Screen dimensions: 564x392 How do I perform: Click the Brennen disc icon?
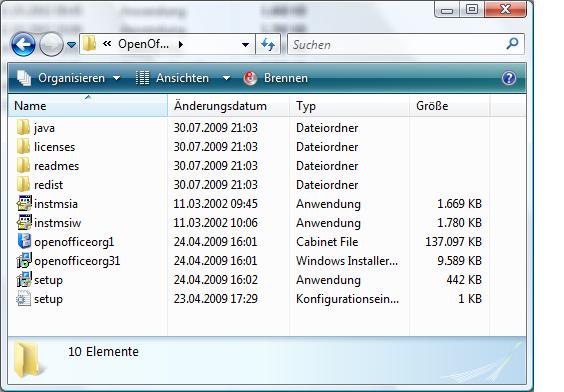click(250, 78)
